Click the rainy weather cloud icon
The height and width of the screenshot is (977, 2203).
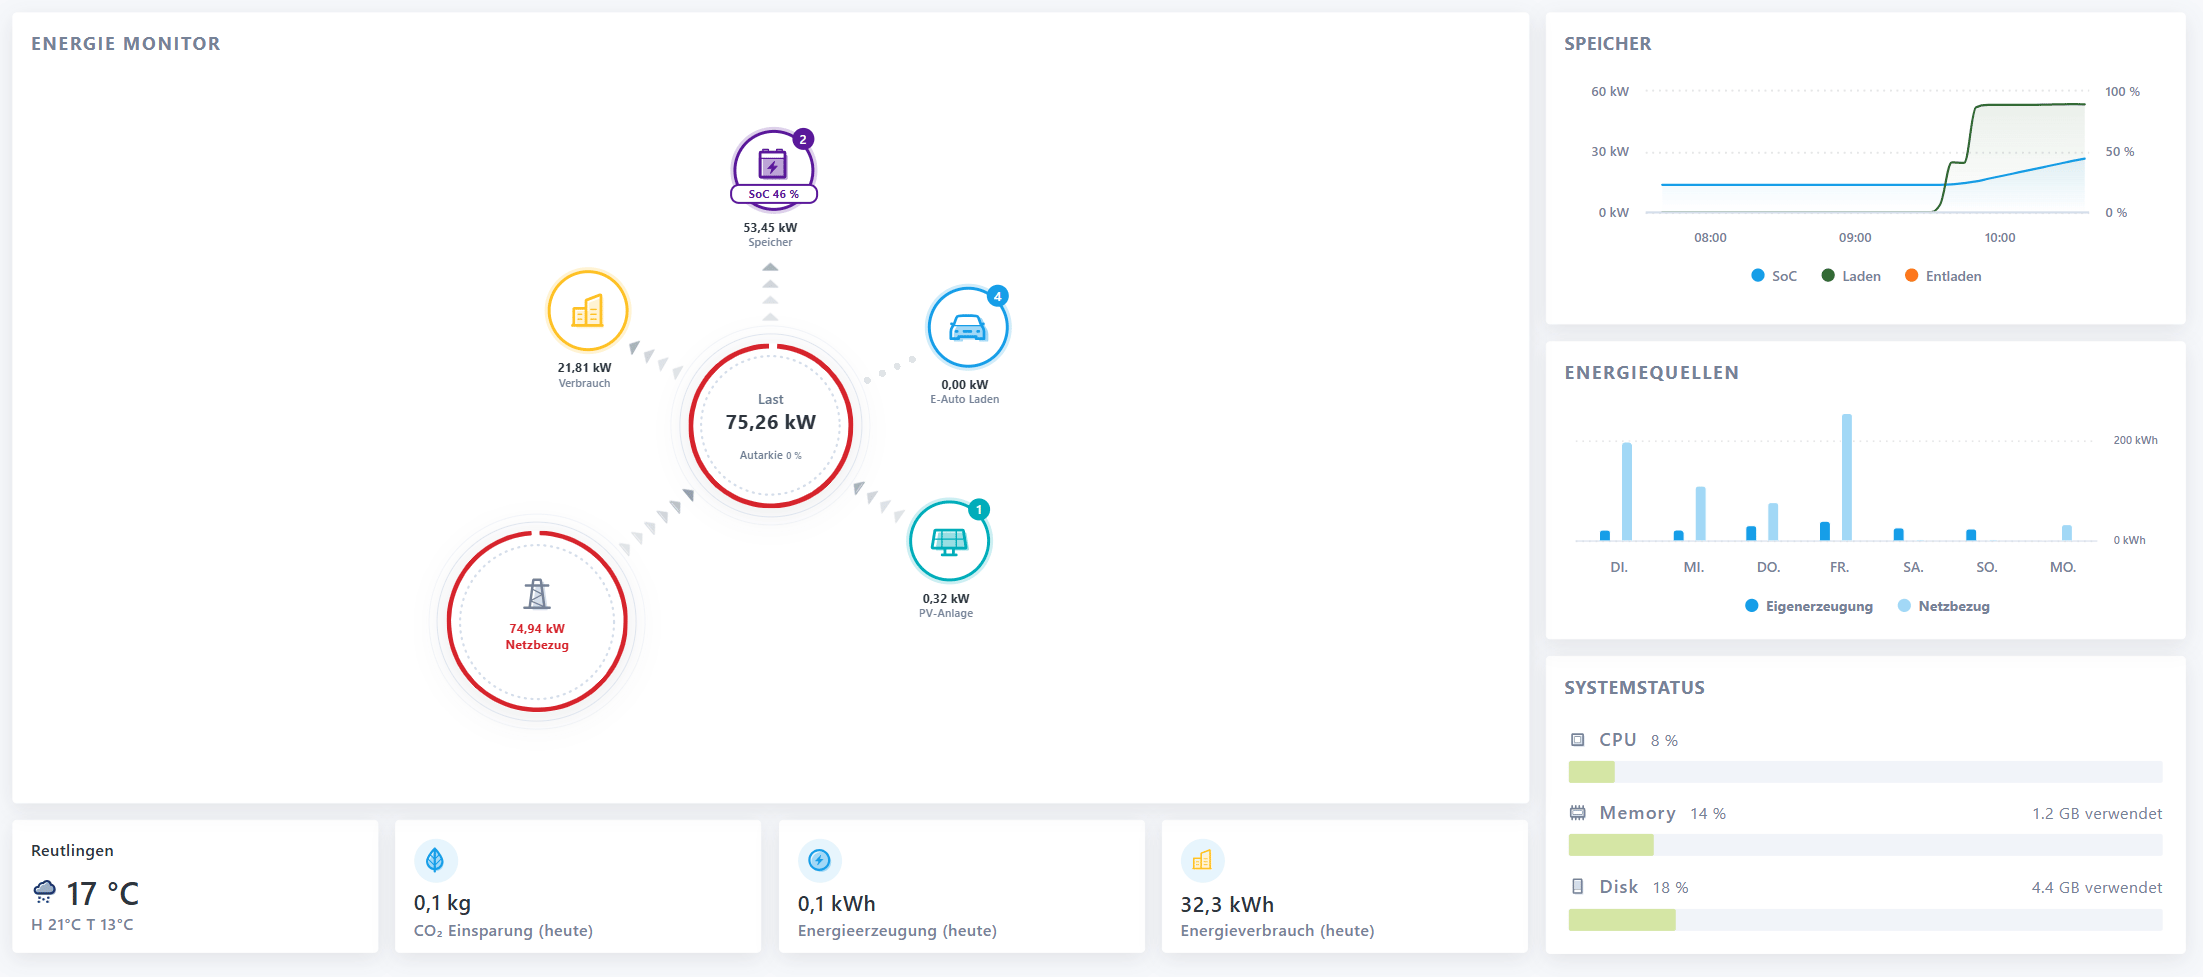click(44, 892)
